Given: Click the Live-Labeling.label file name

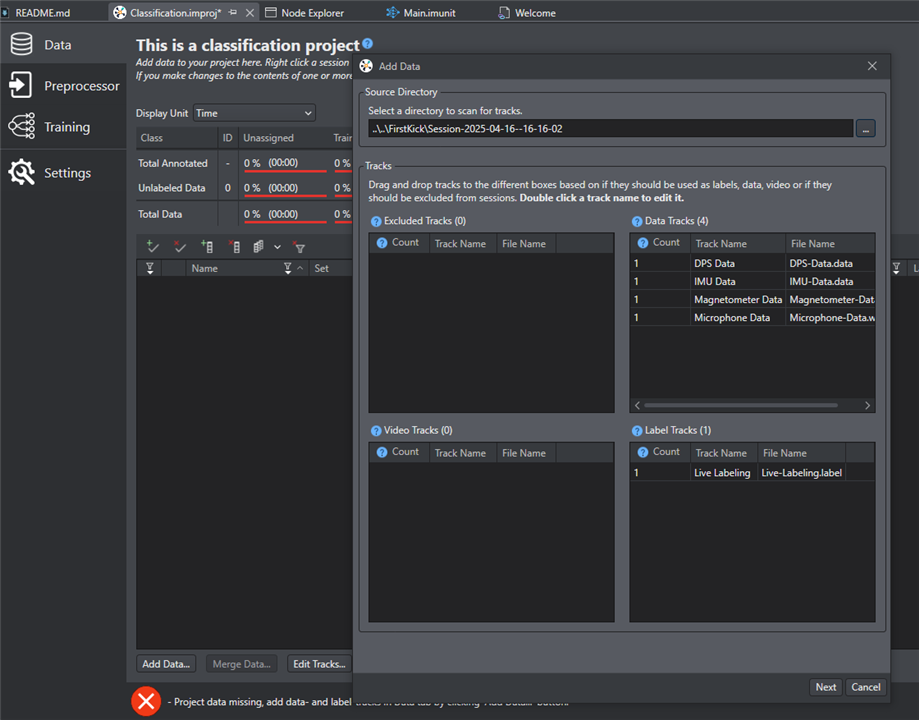Looking at the screenshot, I should 801,473.
